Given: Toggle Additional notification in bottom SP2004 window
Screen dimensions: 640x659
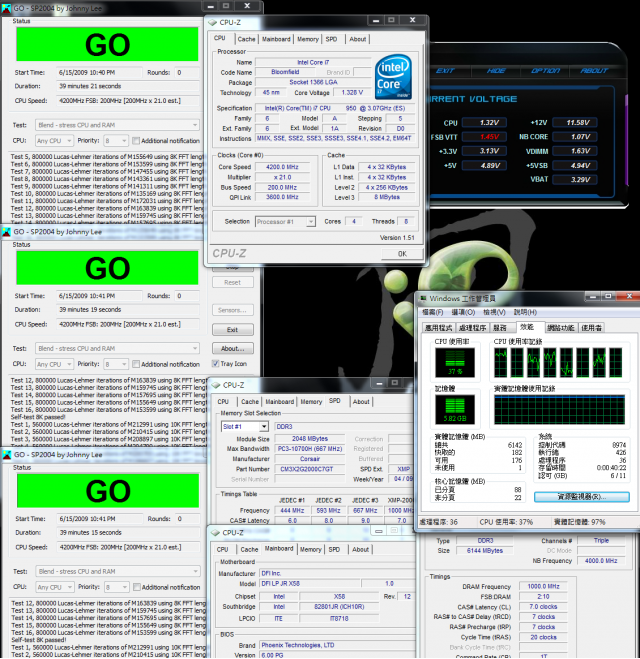Looking at the screenshot, I should [137, 587].
